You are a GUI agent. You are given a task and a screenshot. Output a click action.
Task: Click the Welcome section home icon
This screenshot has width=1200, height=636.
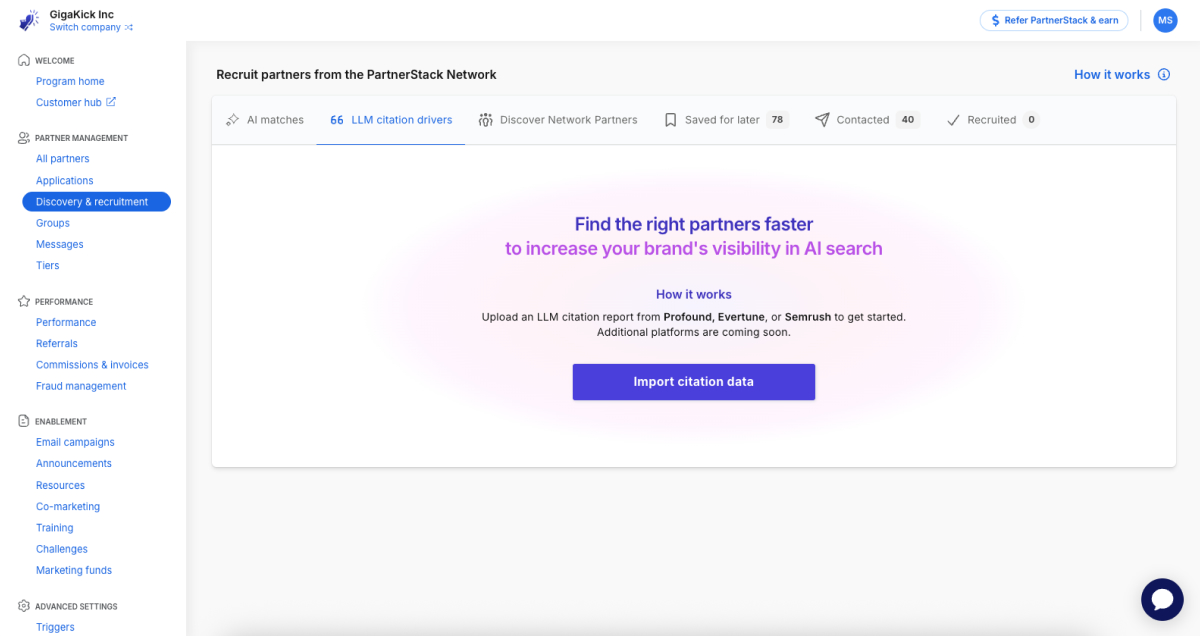[24, 60]
